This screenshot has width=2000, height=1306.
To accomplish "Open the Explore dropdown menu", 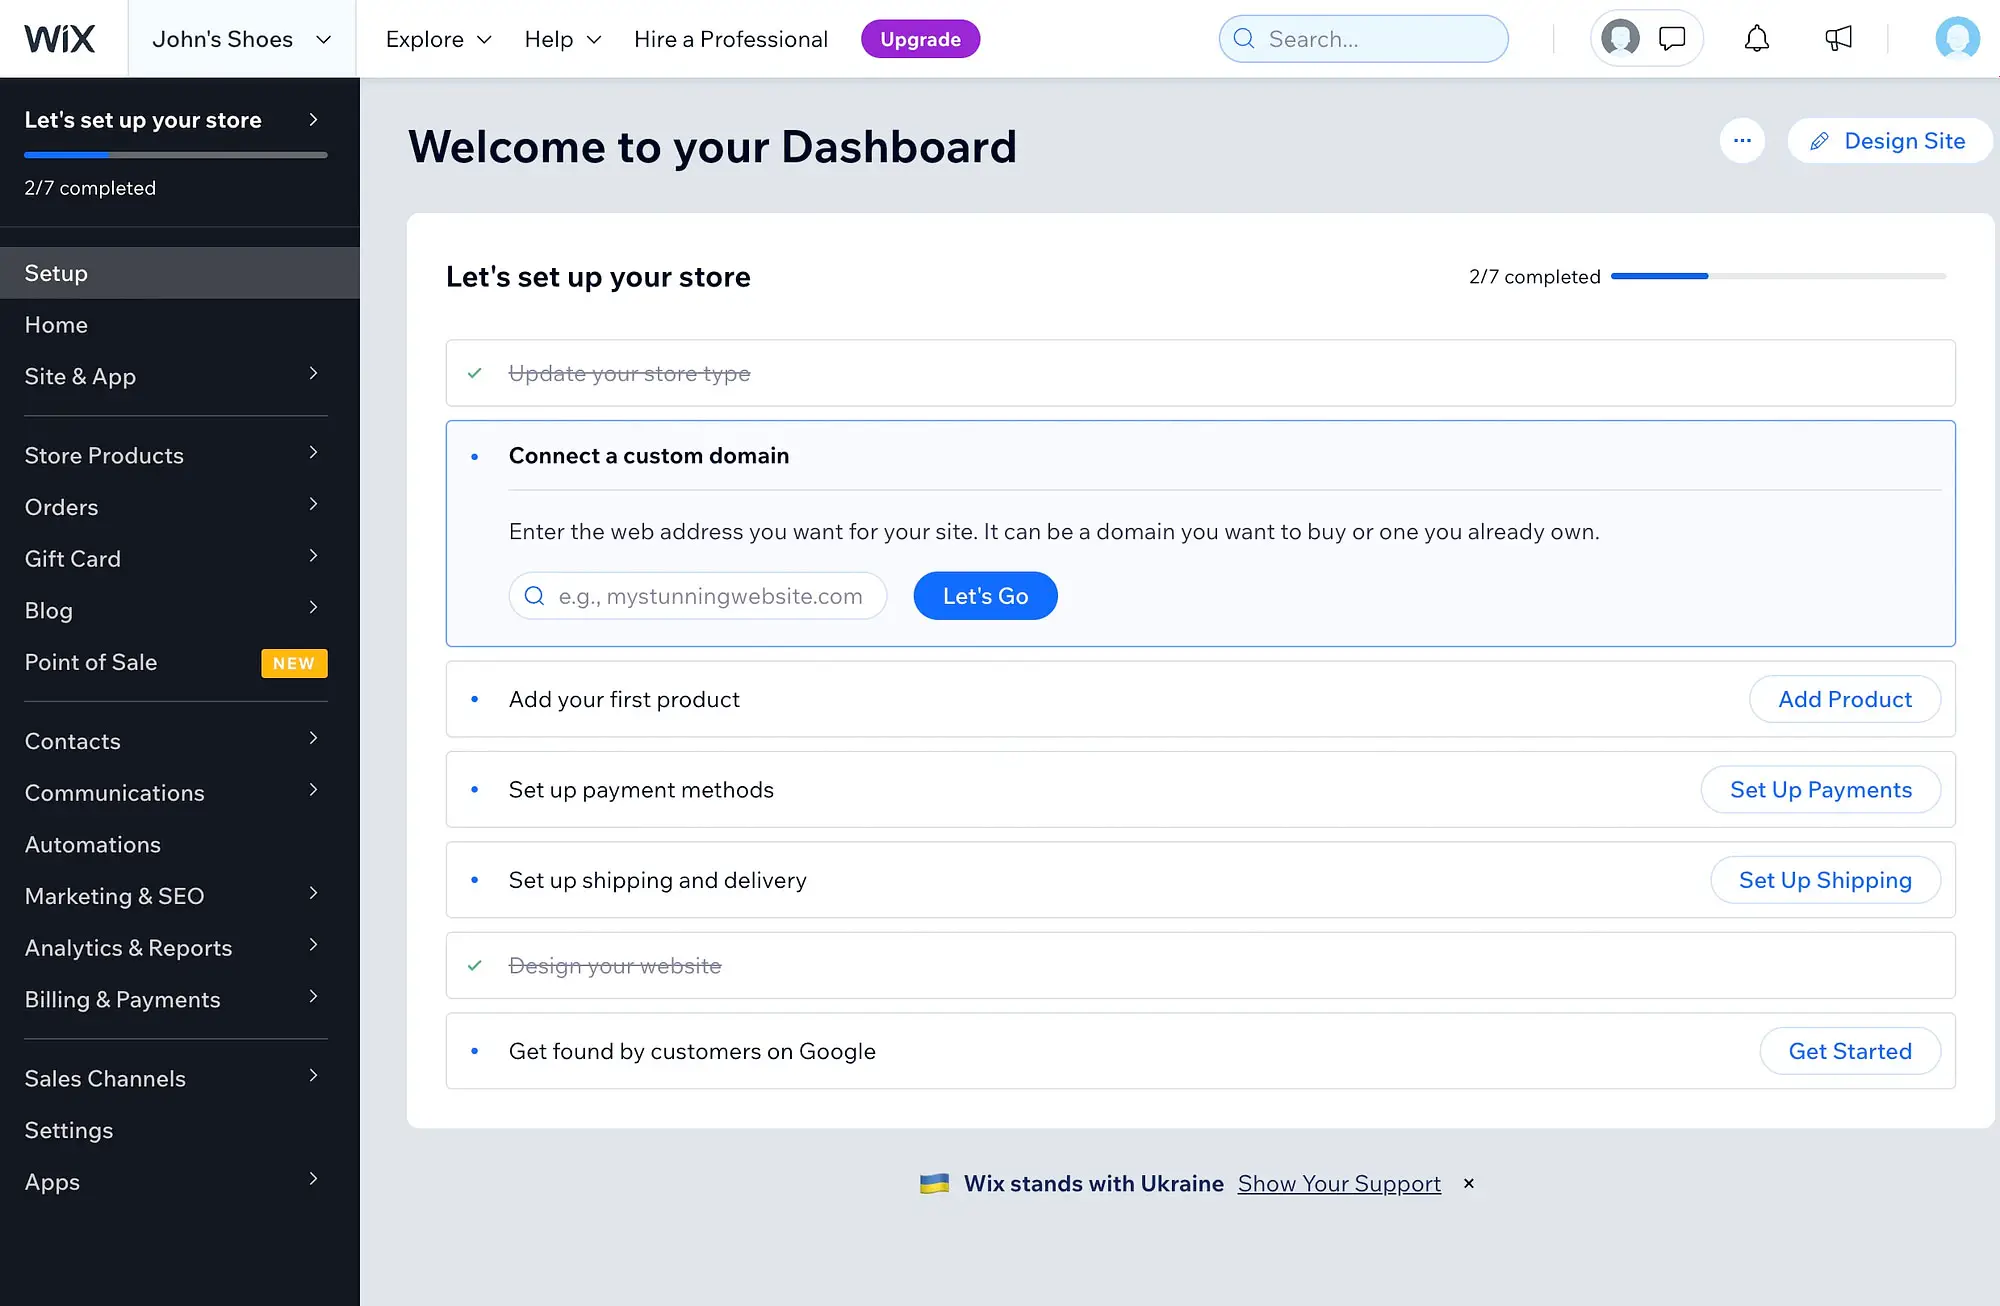I will (x=436, y=39).
